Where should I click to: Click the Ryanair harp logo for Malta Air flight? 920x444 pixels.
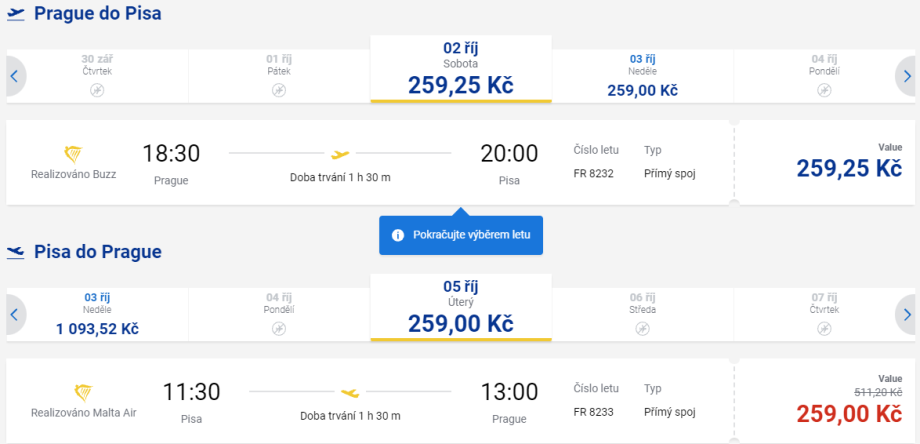coord(83,392)
